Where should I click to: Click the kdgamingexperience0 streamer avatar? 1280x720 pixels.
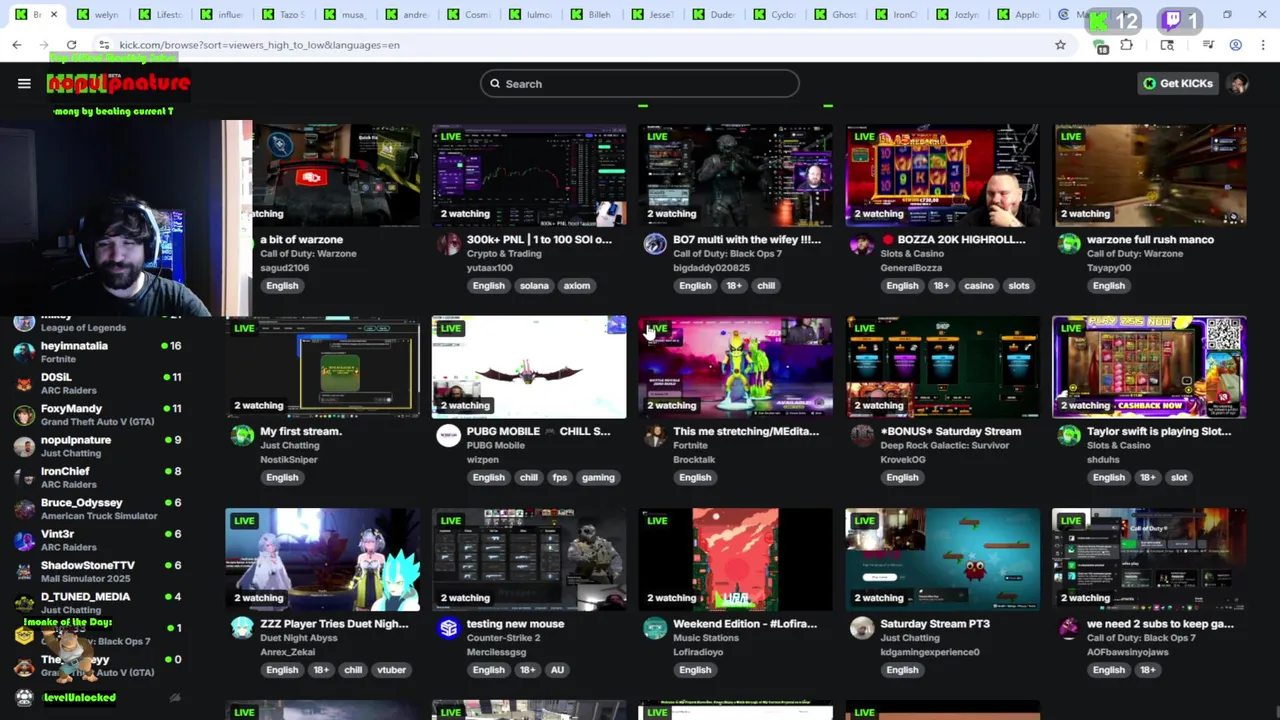862,627
